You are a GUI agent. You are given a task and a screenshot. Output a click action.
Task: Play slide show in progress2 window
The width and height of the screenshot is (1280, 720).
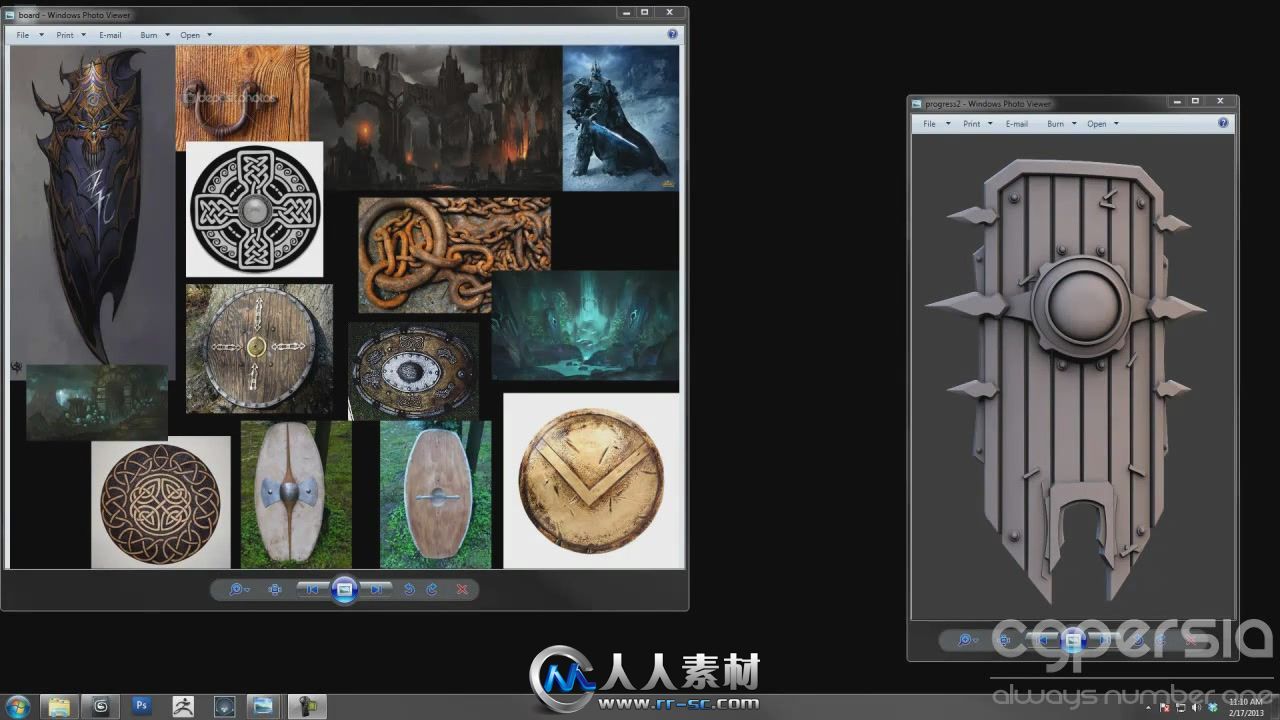pos(1073,640)
